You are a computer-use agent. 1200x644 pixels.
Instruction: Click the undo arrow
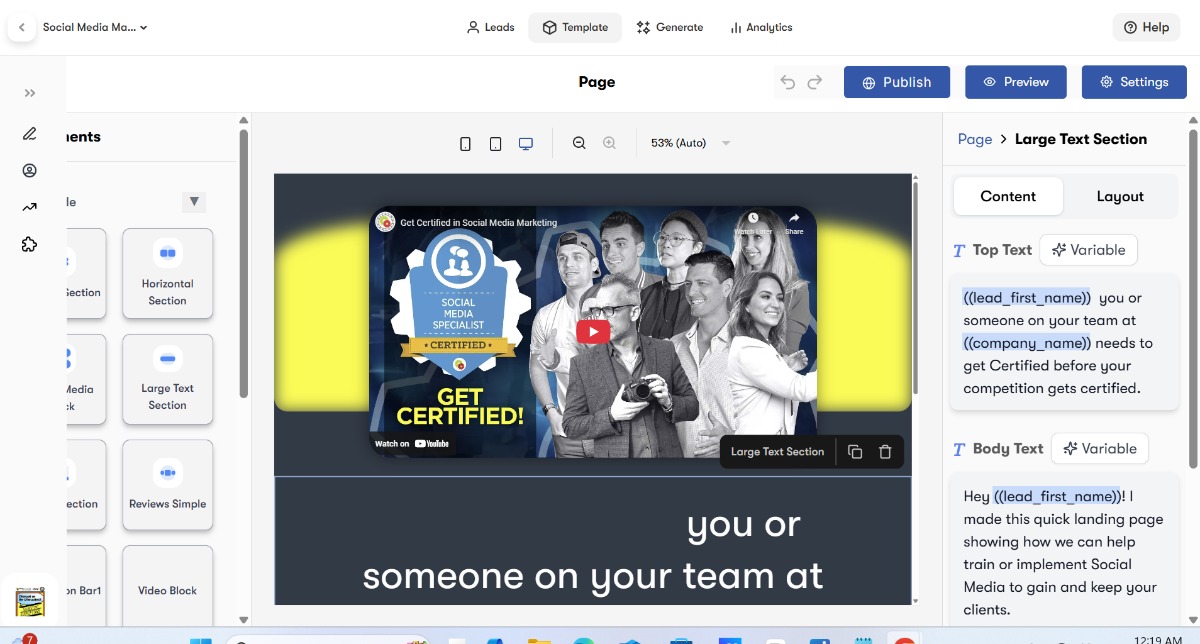click(x=788, y=82)
